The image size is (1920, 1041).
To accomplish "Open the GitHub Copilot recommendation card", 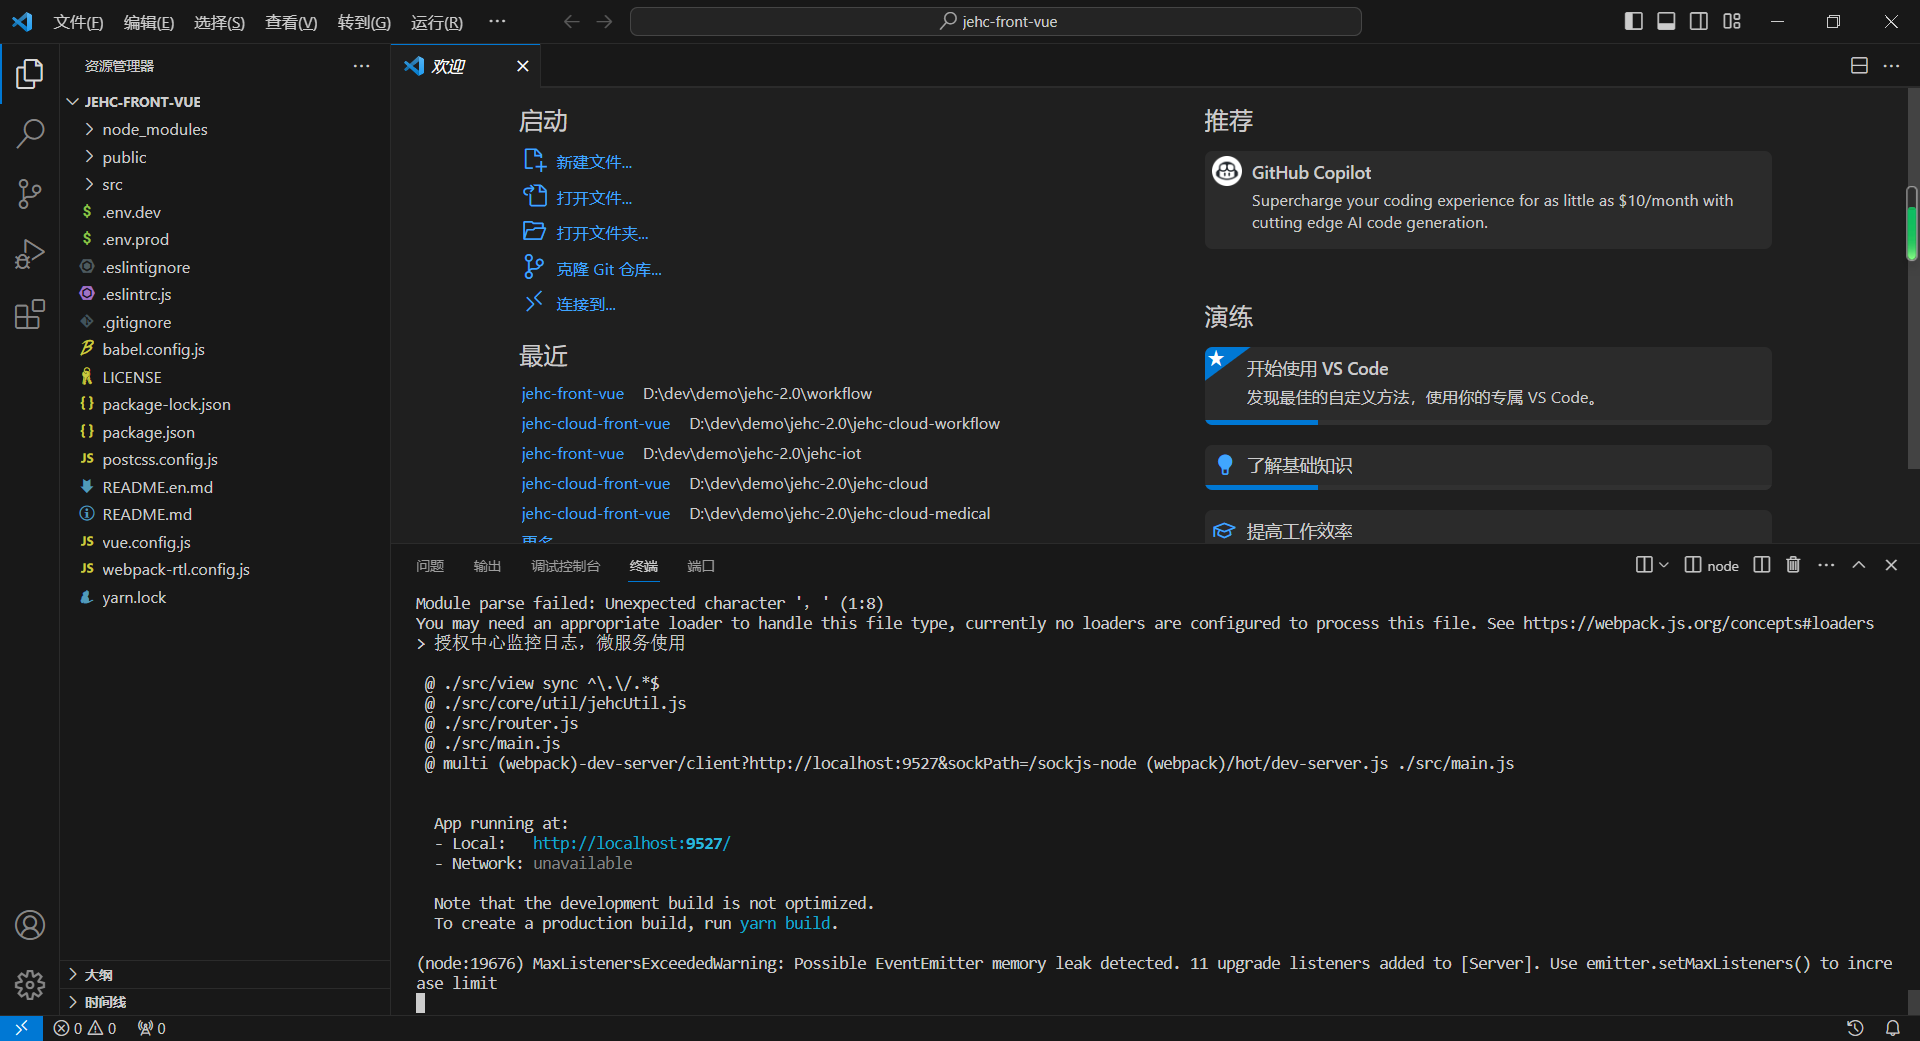I will [1488, 199].
